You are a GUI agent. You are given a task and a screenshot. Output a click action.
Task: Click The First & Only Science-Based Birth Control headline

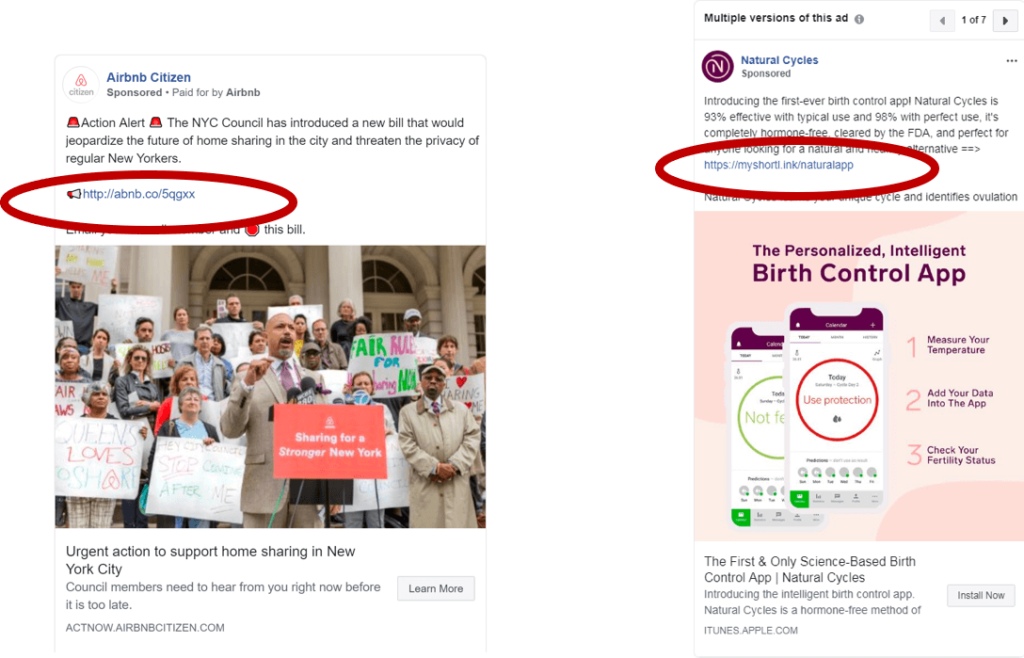[810, 569]
